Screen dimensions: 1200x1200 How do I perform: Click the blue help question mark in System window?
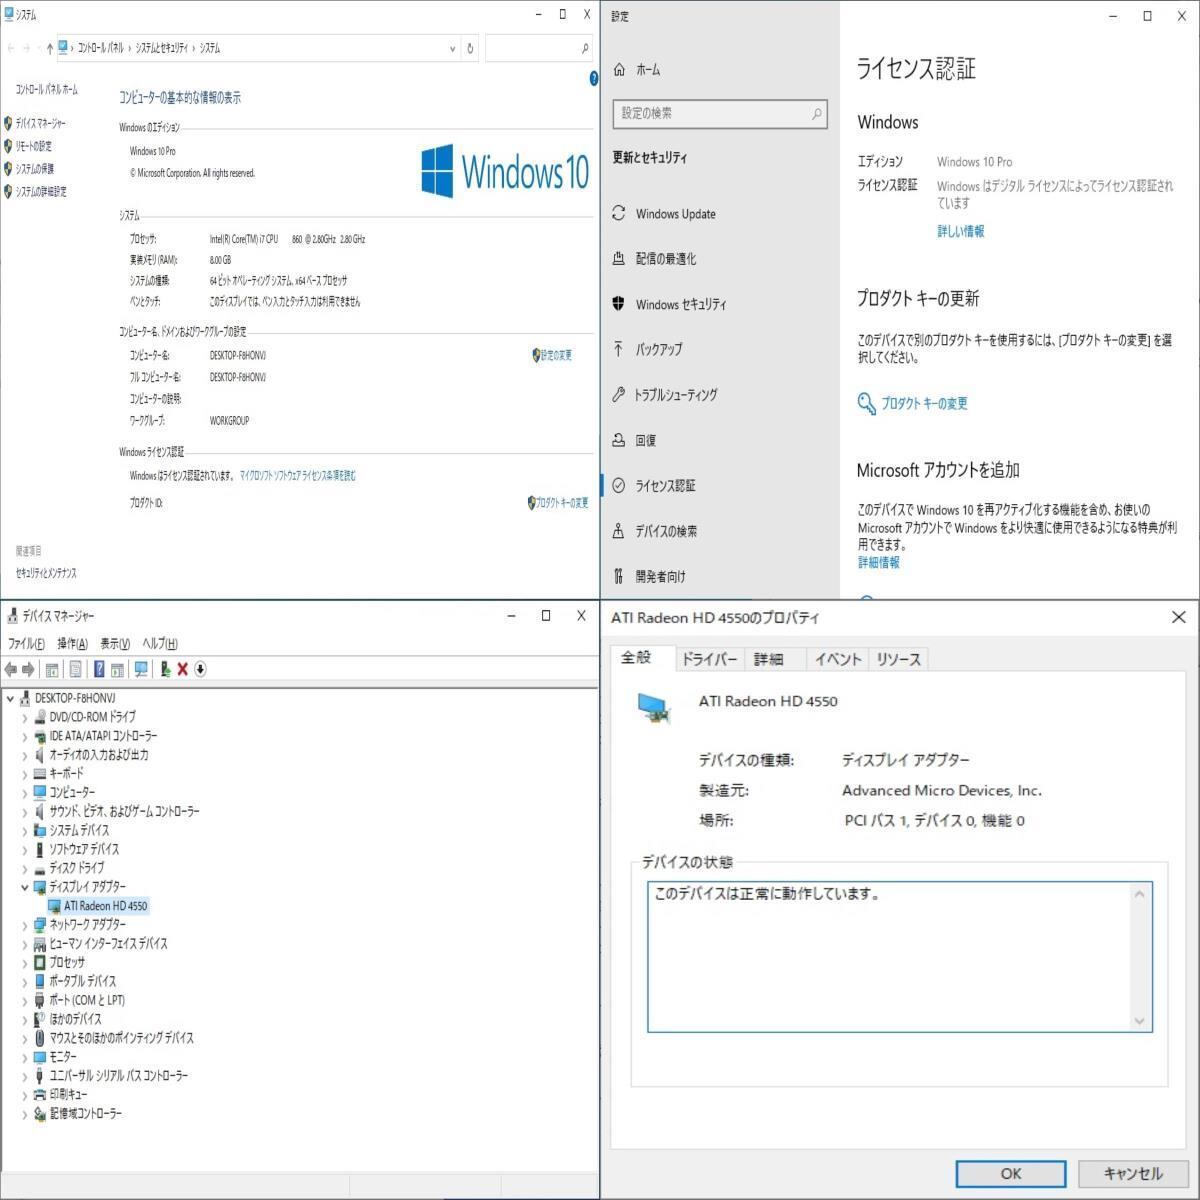594,79
